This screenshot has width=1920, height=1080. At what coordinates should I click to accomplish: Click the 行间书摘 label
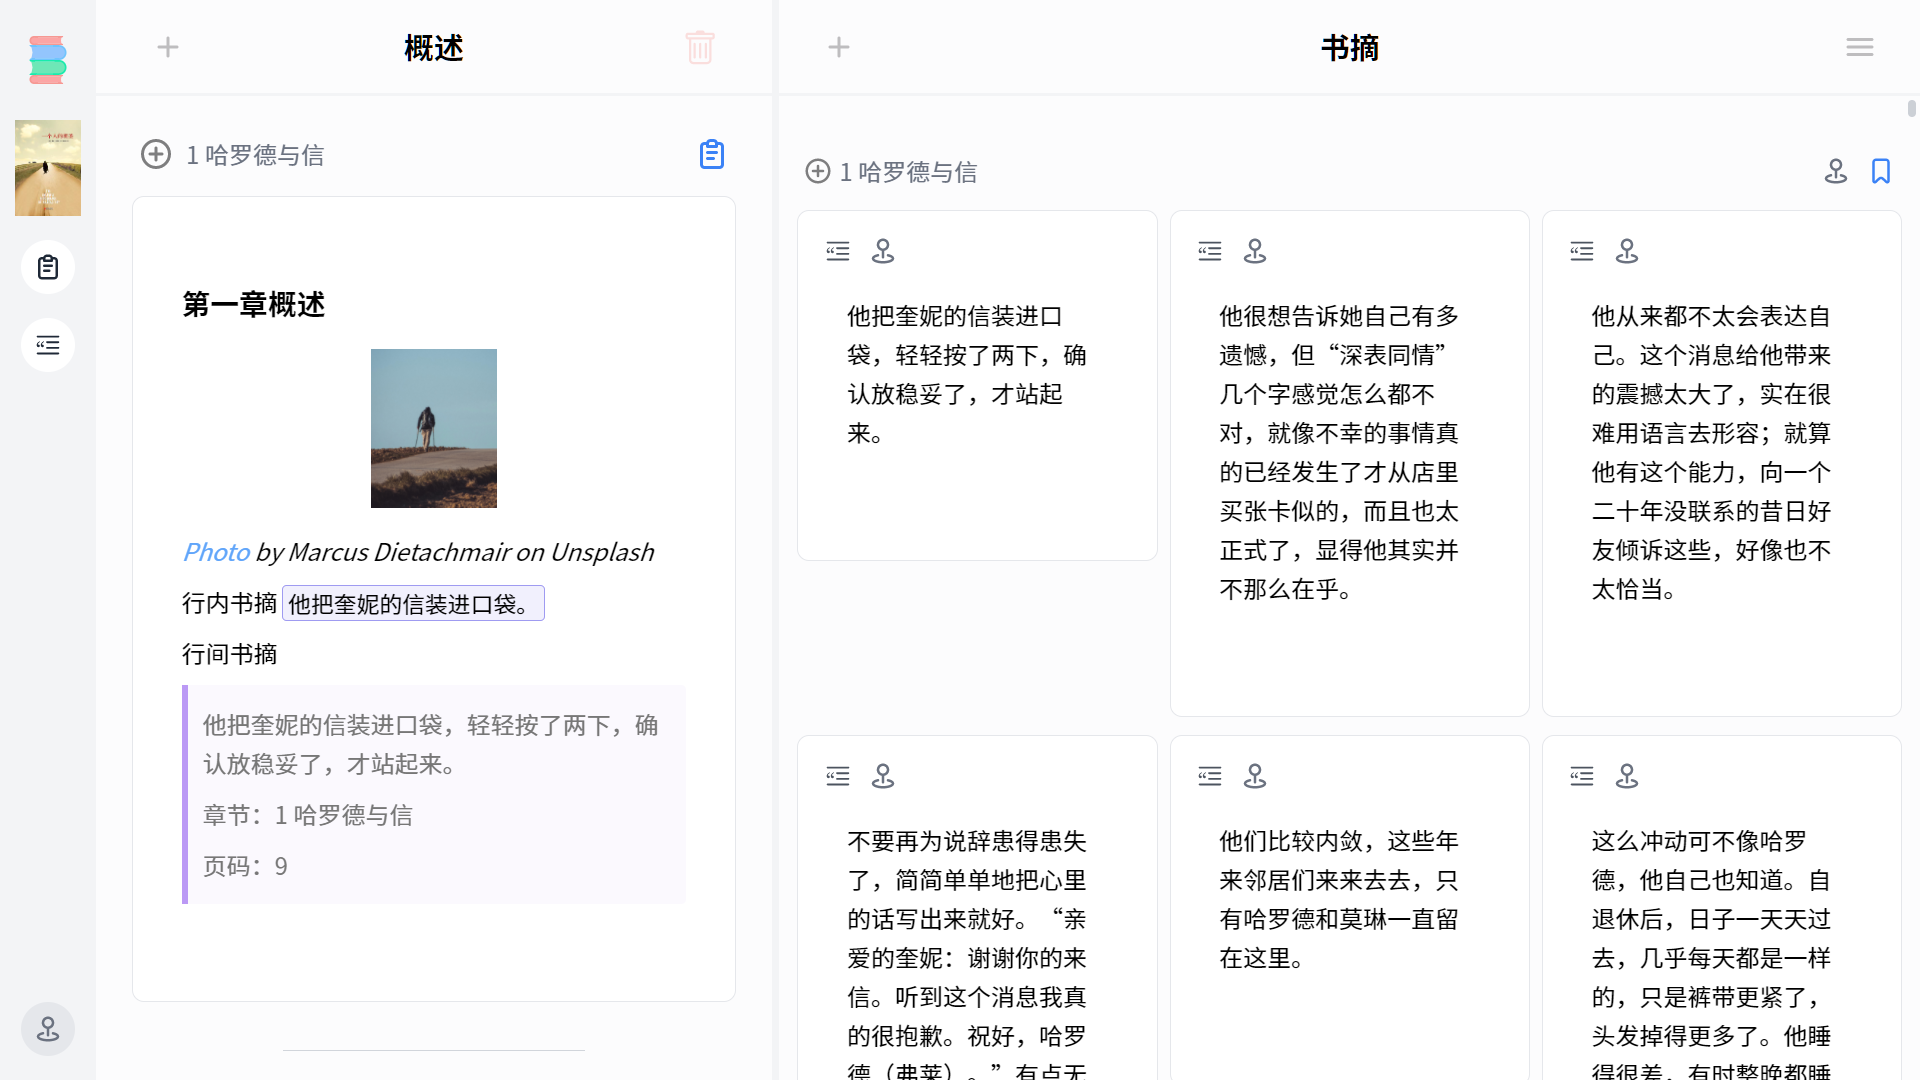230,654
